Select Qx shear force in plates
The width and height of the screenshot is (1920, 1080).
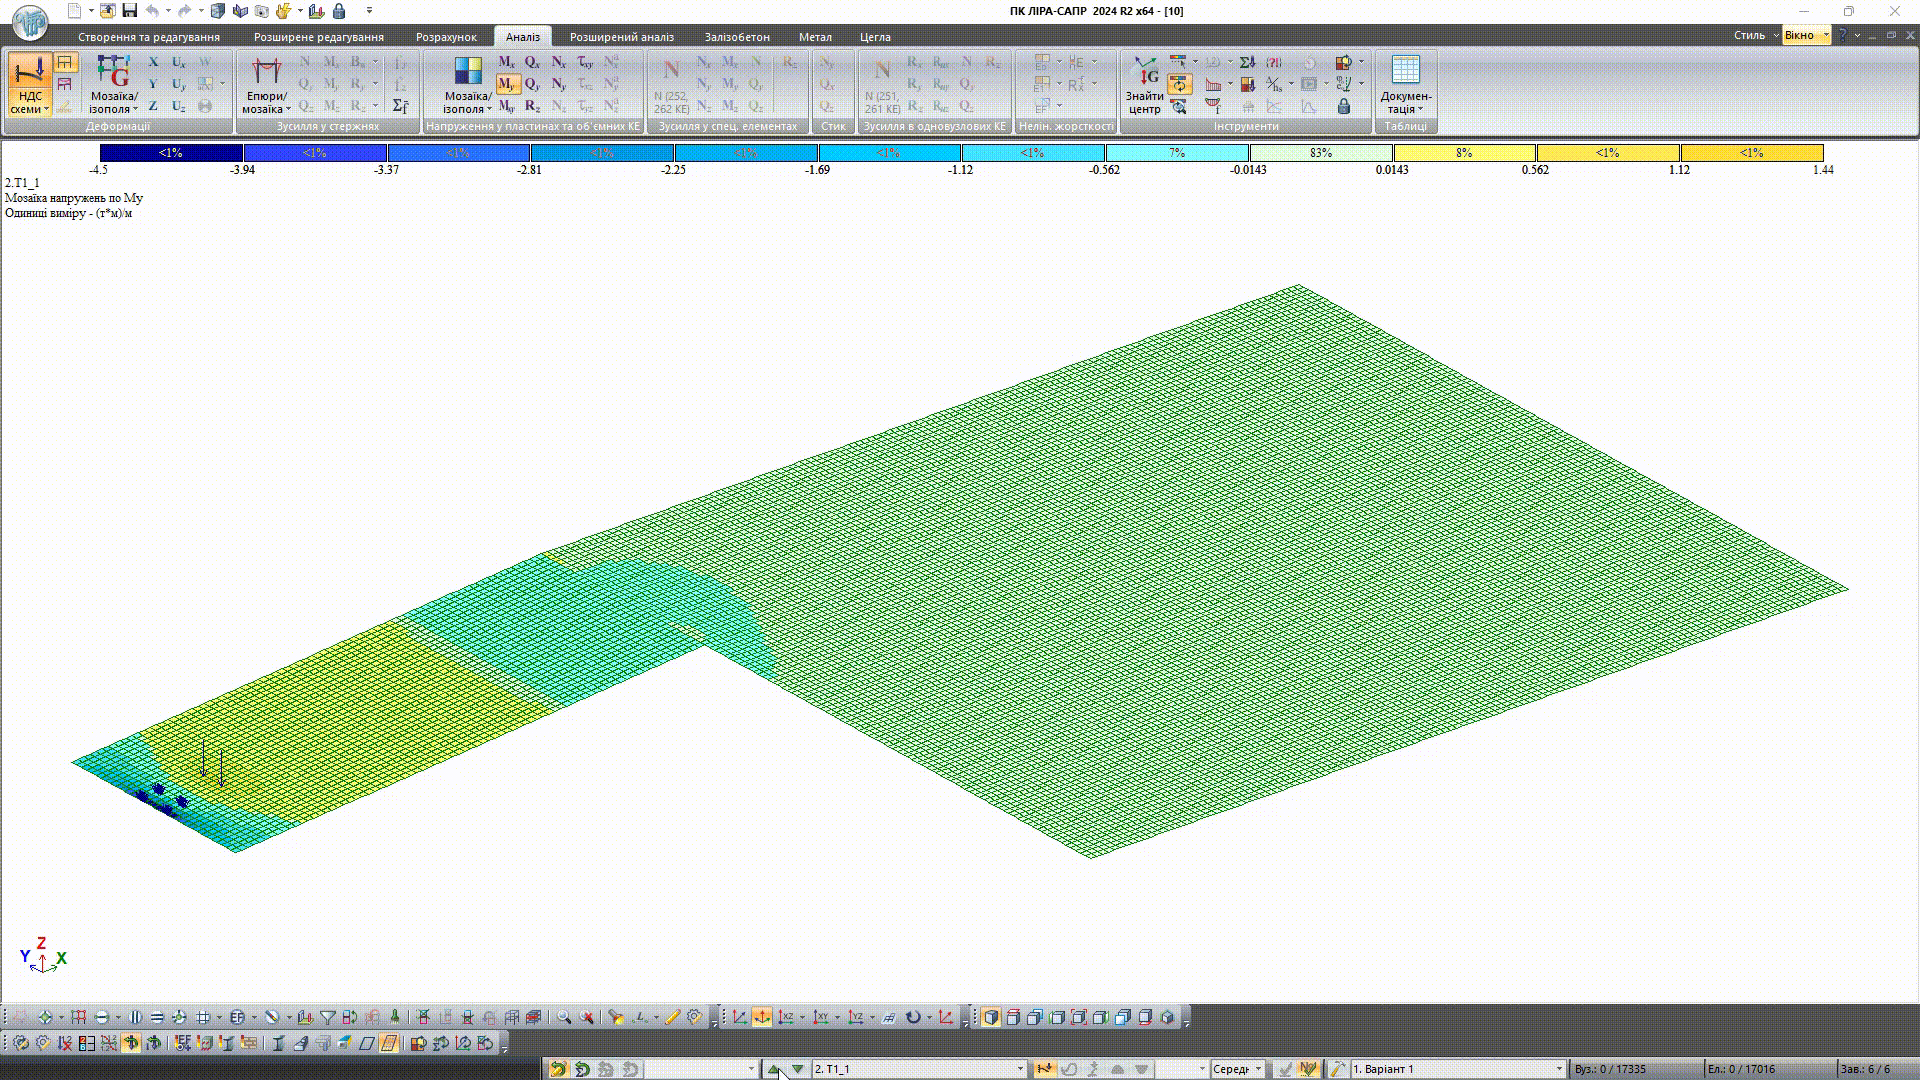click(x=532, y=63)
